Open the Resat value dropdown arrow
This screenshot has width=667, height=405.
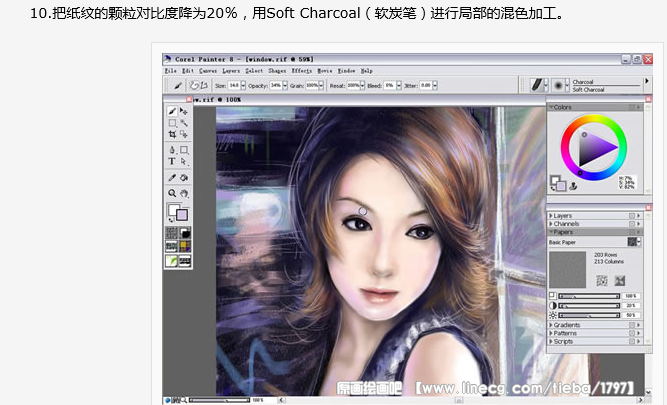coord(362,86)
